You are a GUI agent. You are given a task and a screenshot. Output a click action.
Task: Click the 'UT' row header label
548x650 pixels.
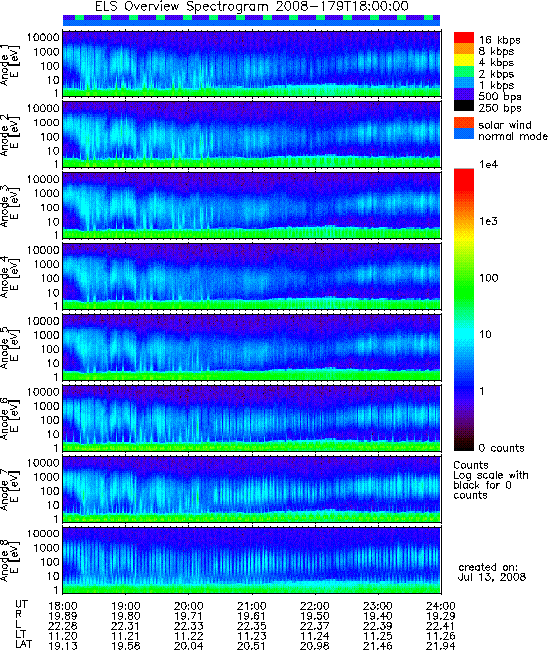21,604
